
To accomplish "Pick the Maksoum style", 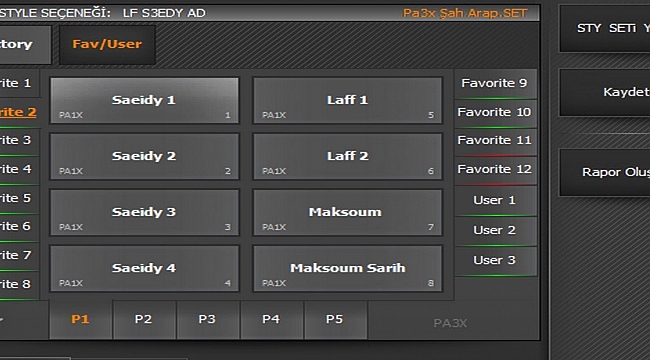I will [347, 212].
